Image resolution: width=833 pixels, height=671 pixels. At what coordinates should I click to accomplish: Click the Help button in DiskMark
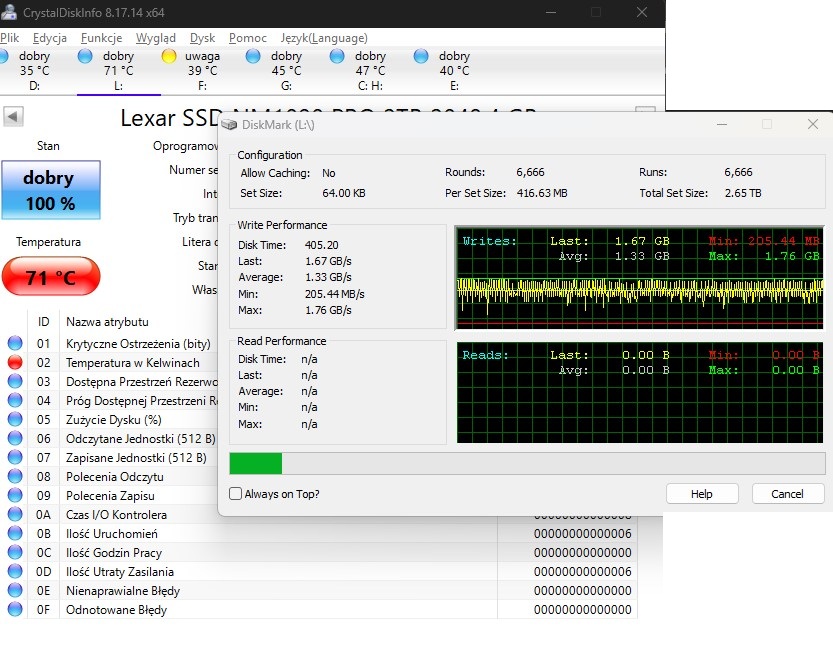702,494
